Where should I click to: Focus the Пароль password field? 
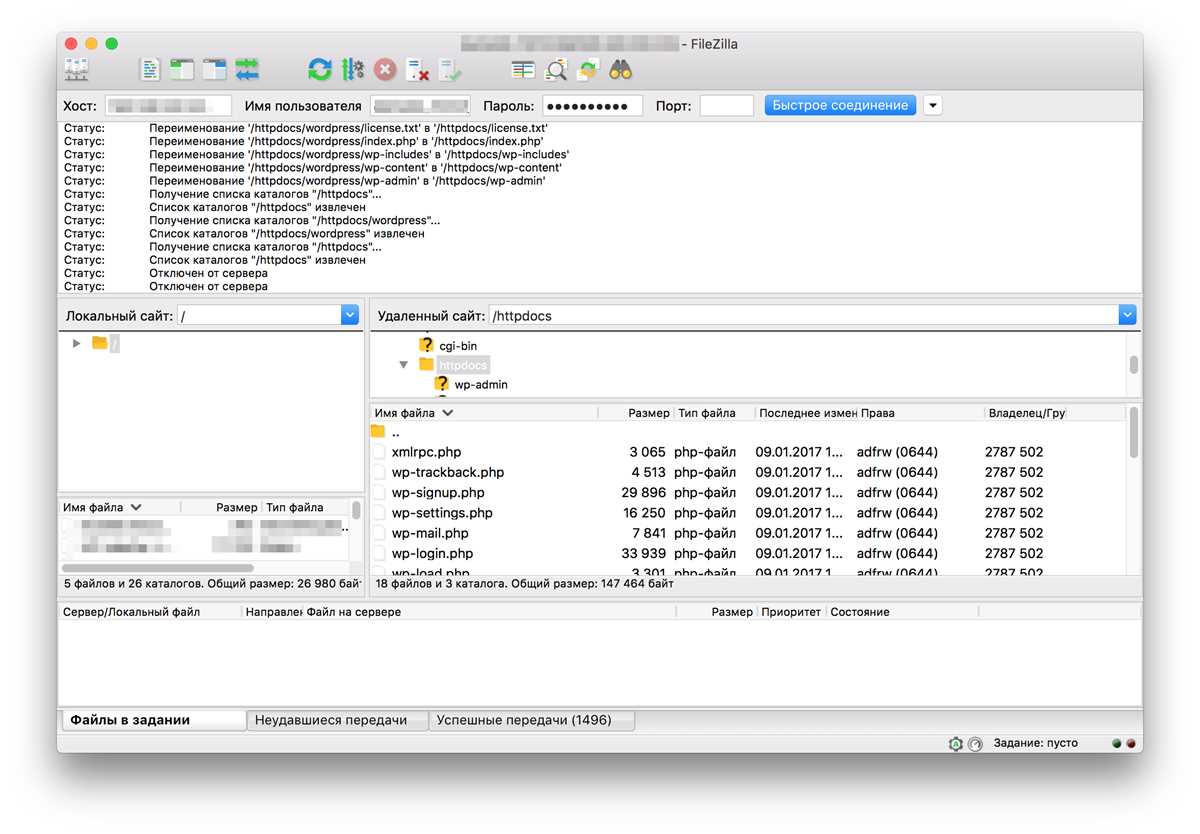(x=593, y=106)
